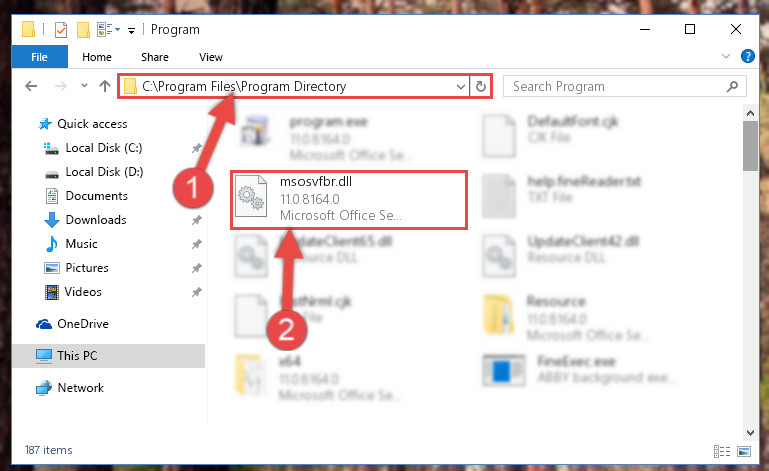This screenshot has height=471, width=769.
Task: Open the Help question mark icon
Action: [747, 56]
